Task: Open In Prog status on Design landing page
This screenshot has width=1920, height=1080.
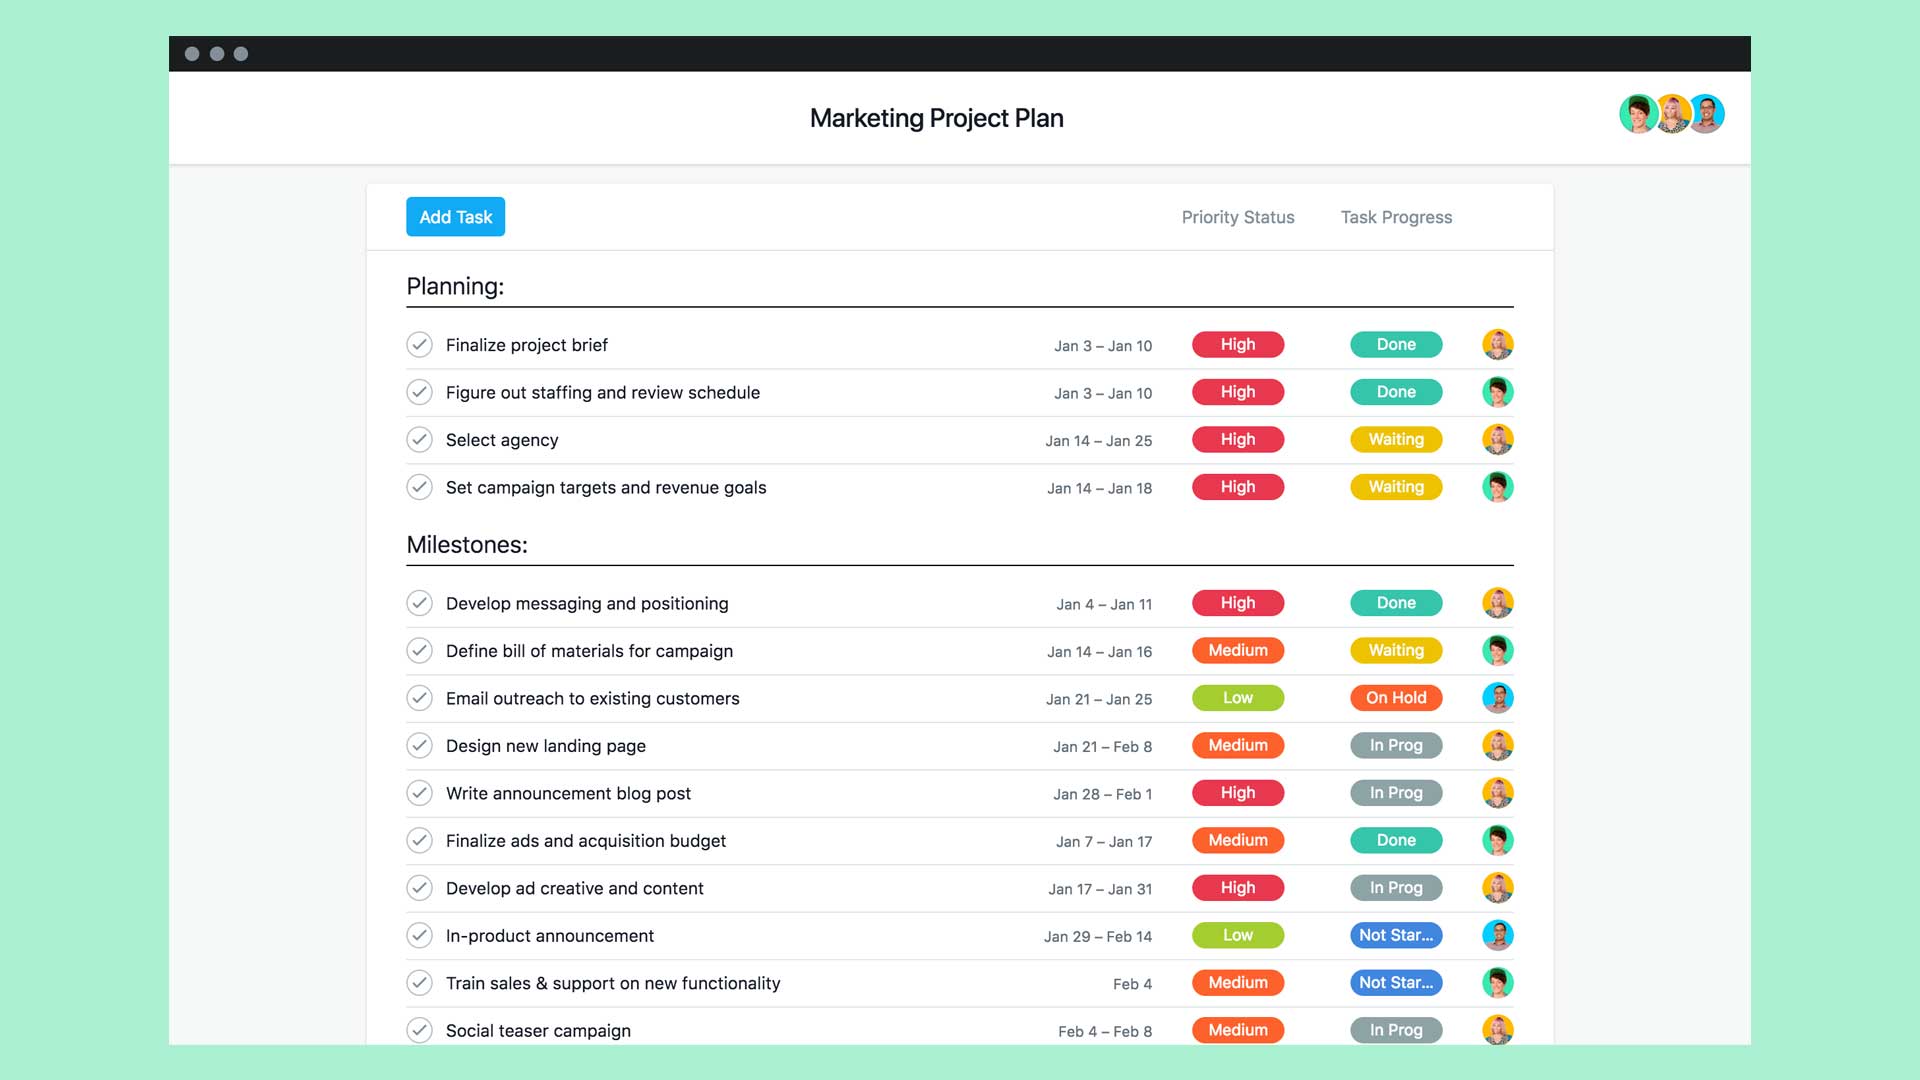Action: coord(1396,746)
